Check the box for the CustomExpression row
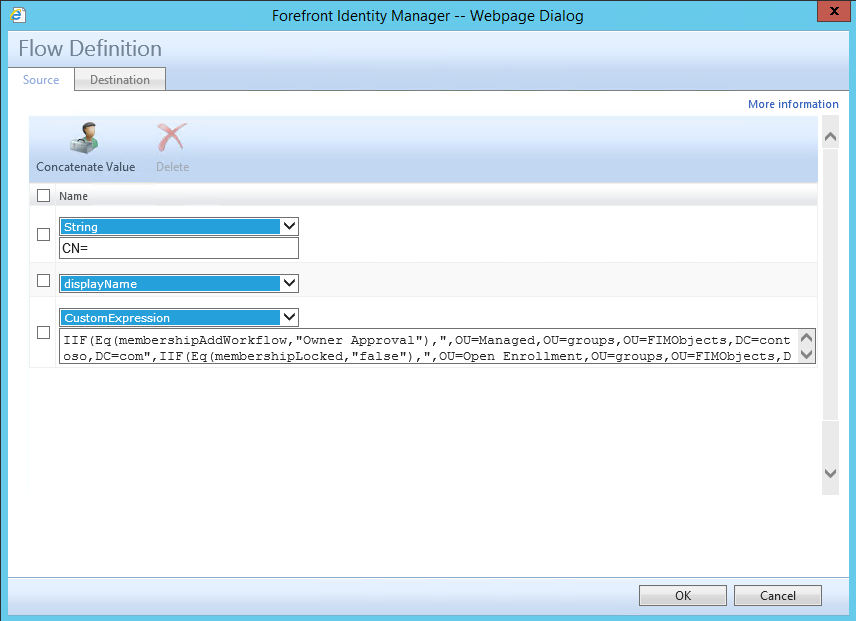 43,332
